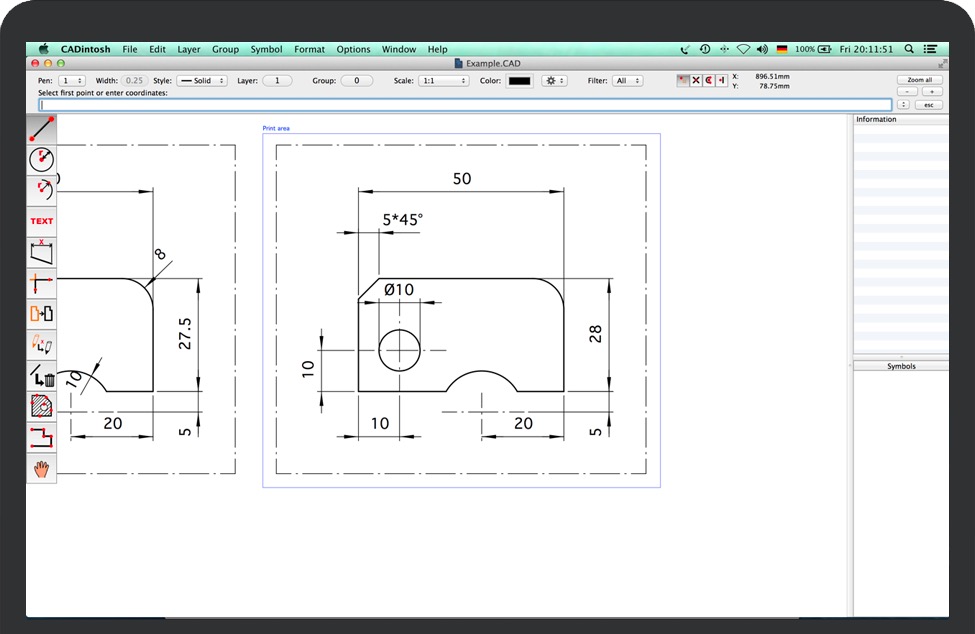
Task: Click the black Color swatch
Action: (x=519, y=81)
